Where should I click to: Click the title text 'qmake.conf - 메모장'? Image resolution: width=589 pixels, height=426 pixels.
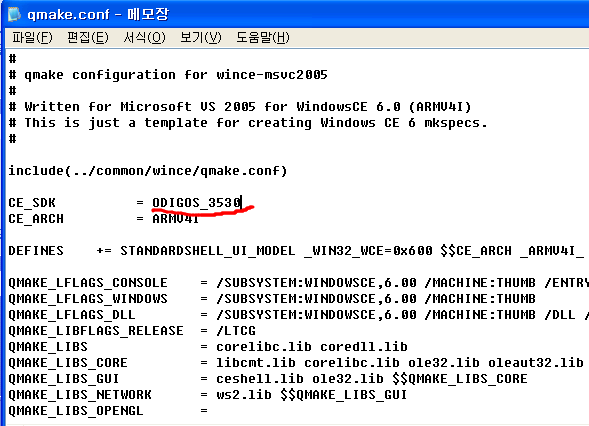coord(98,14)
